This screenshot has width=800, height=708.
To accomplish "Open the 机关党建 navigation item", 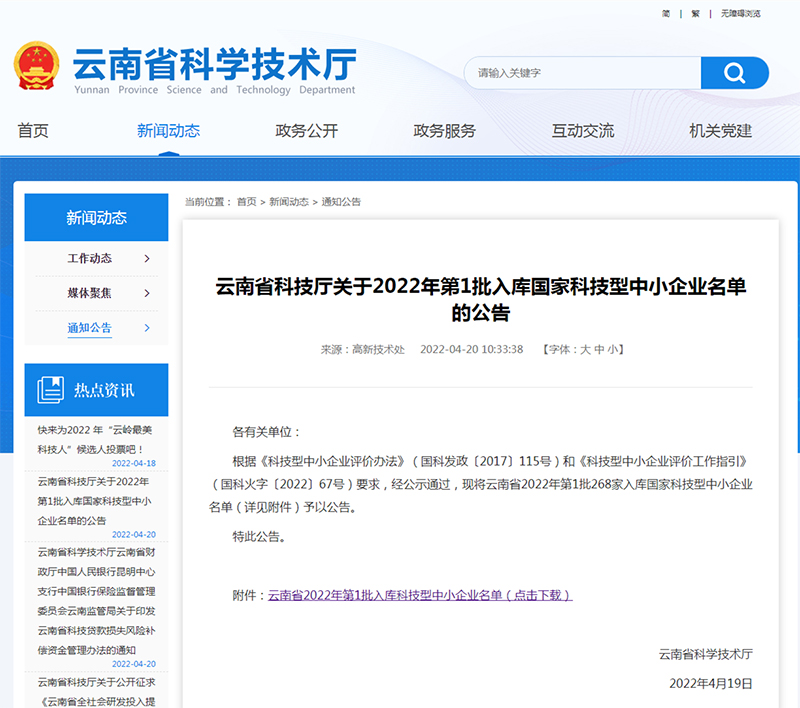I will 720,131.
